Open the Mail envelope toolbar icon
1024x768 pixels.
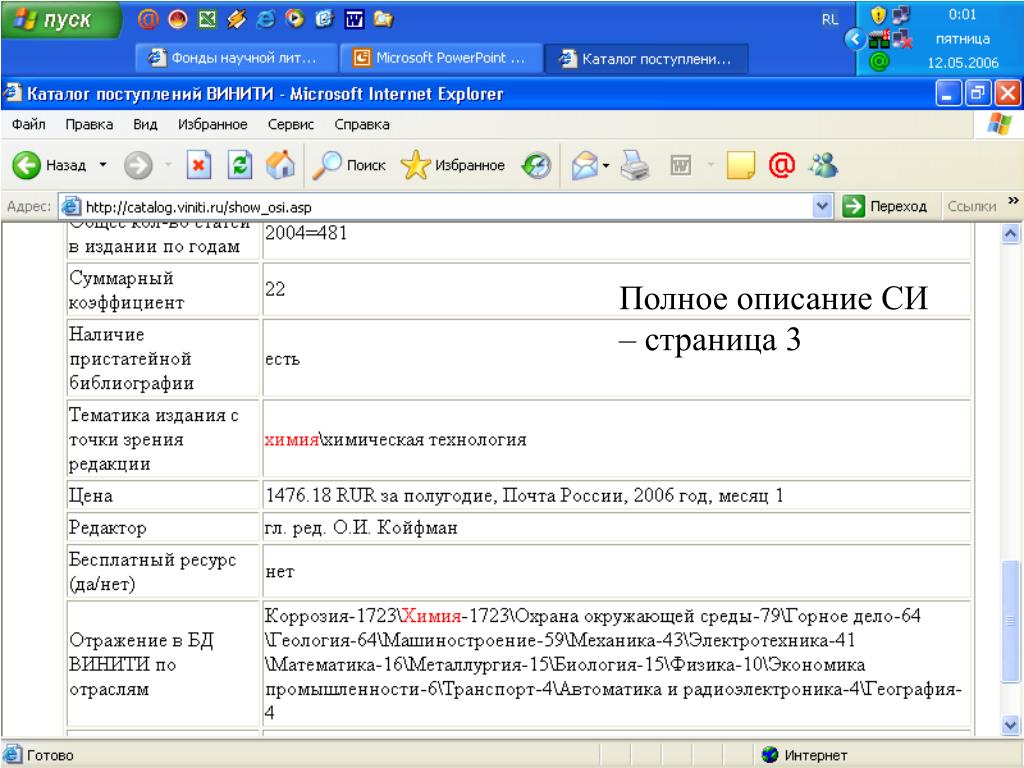(x=584, y=165)
